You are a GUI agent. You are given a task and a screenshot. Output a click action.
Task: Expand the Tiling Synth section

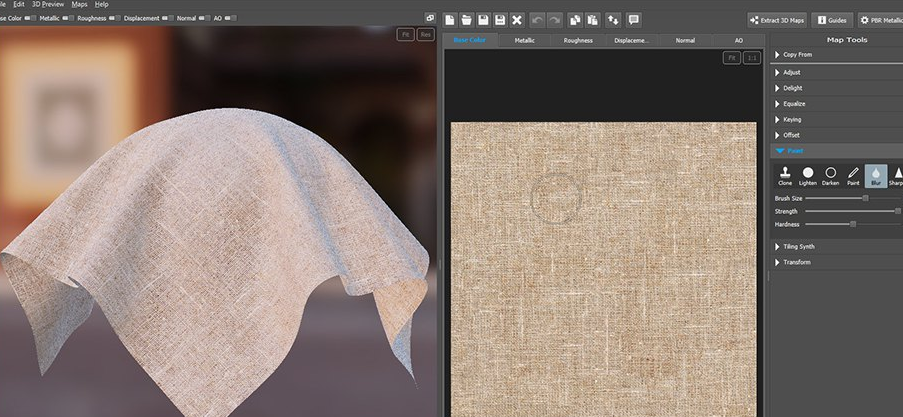(798, 246)
